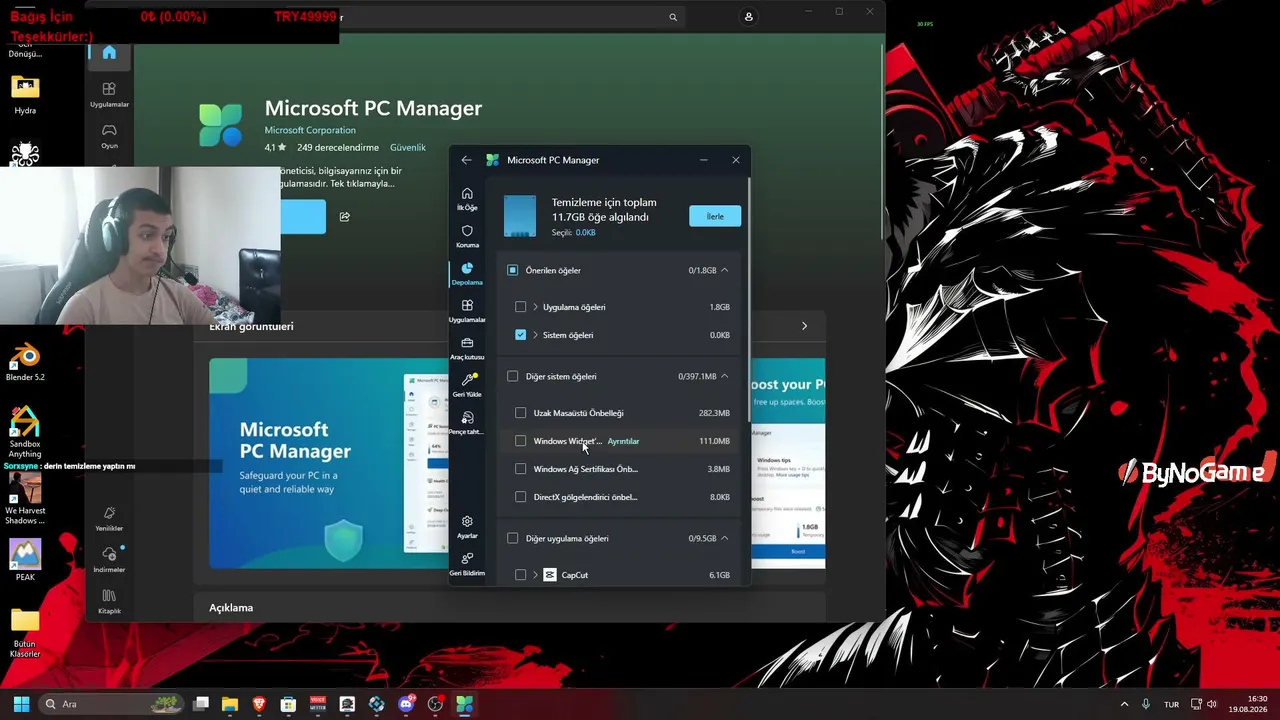Screen dimensions: 1280x720
Task: Collapse the Diğer uygulama öğeleri section
Action: point(725,538)
